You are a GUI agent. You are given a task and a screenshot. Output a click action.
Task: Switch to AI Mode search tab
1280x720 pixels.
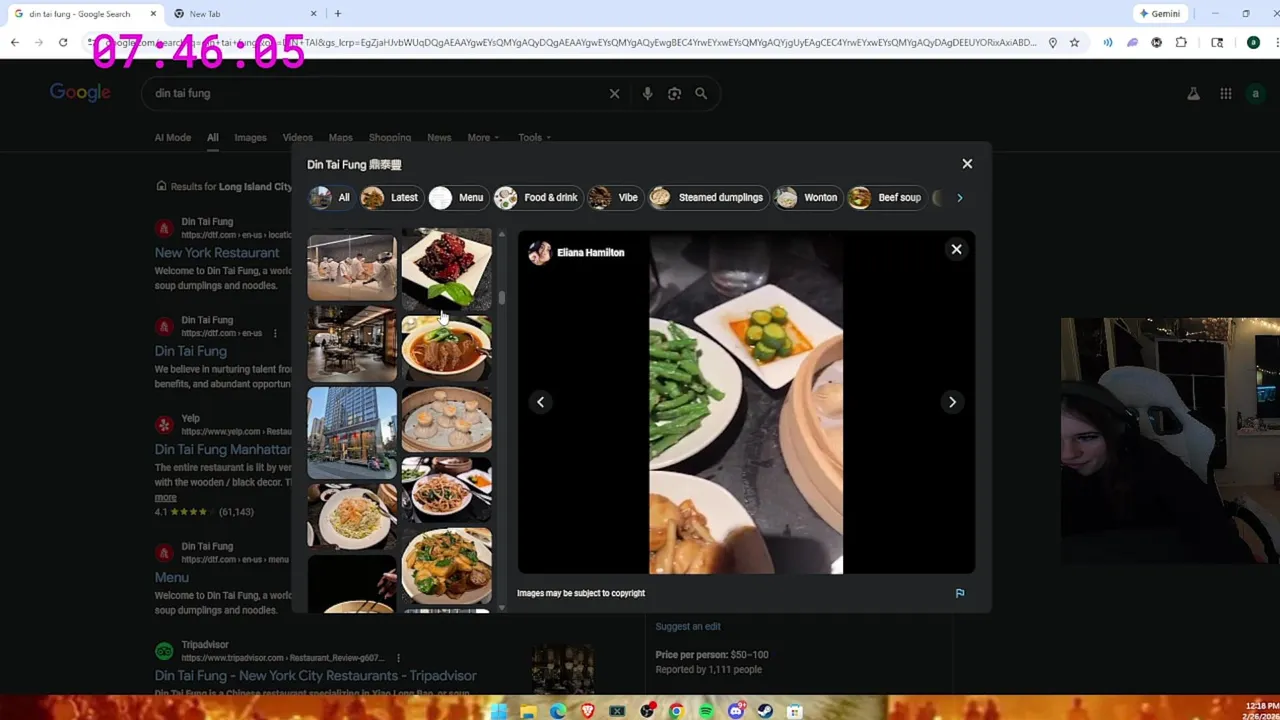[x=172, y=138]
